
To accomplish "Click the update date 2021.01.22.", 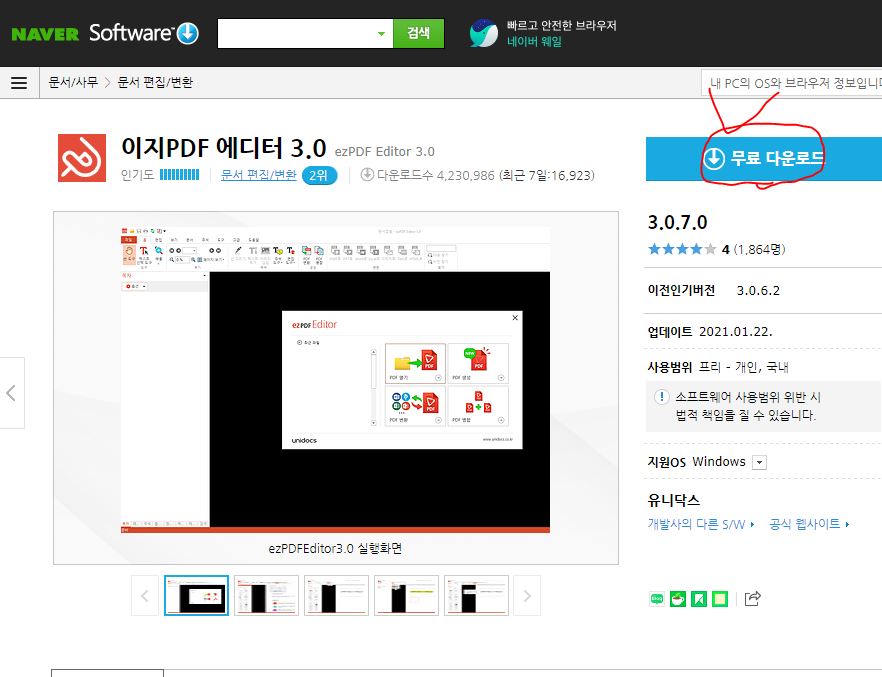I will [735, 332].
